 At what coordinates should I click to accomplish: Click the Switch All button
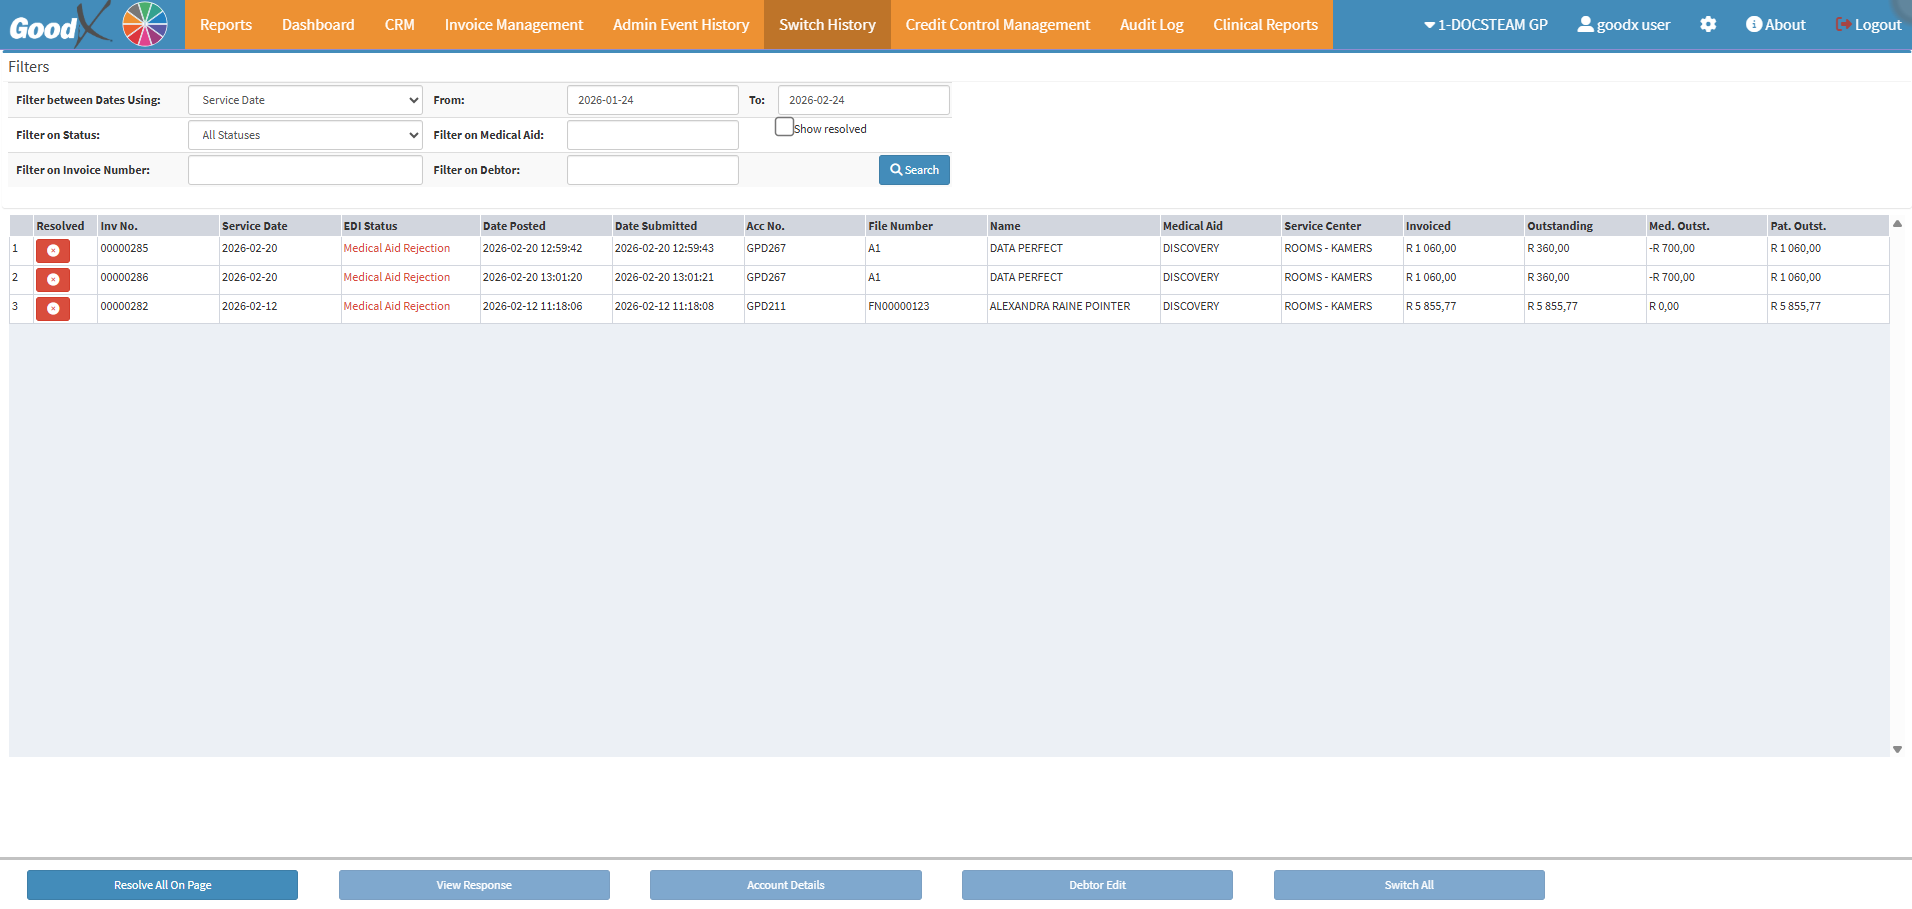click(x=1409, y=885)
